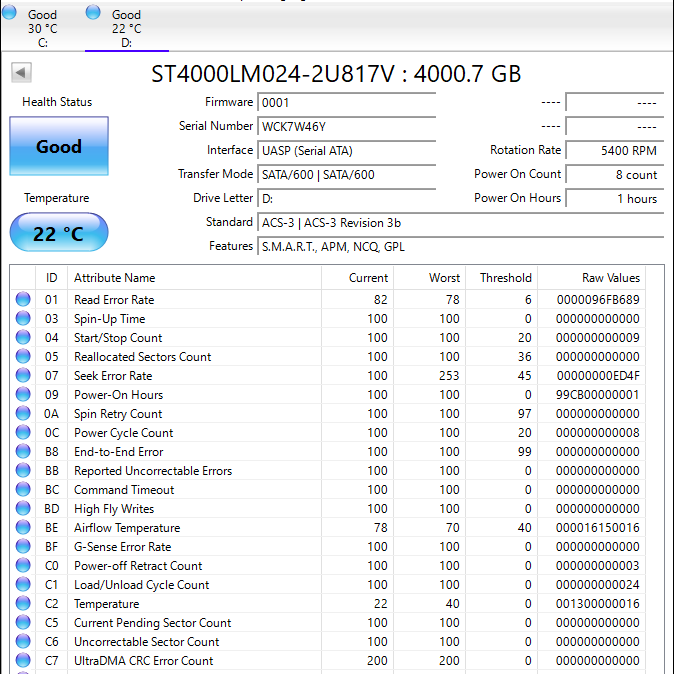The height and width of the screenshot is (674, 674).
Task: Click Rotation Rate value 5400 RPM
Action: click(x=615, y=150)
